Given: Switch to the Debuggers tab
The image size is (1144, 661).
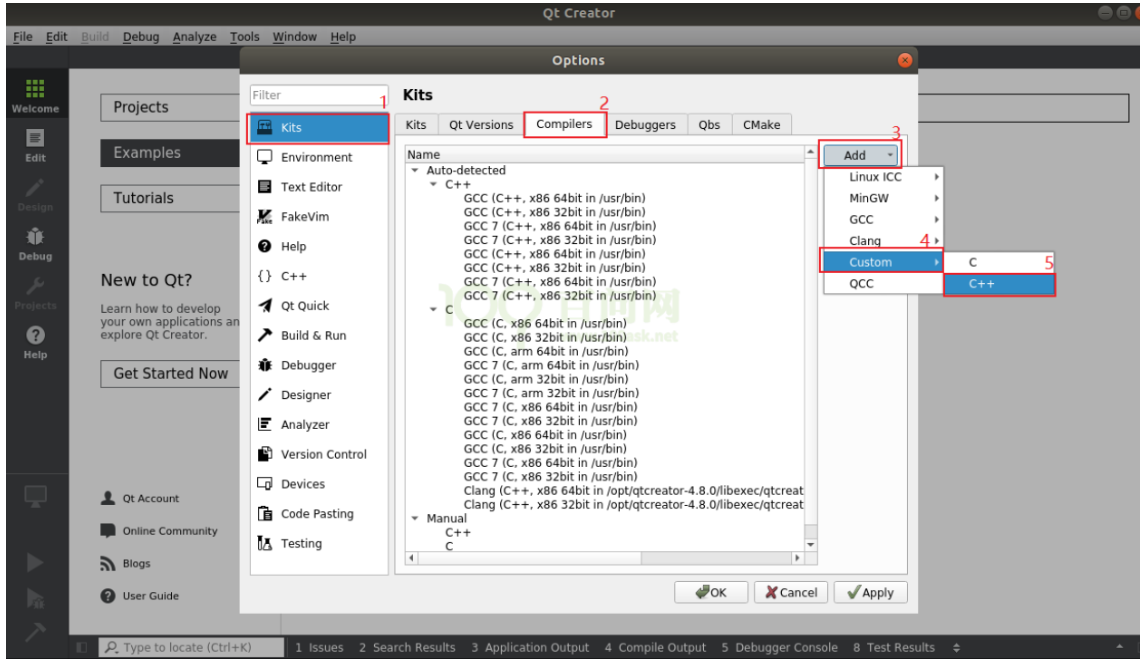Looking at the screenshot, I should coord(645,125).
